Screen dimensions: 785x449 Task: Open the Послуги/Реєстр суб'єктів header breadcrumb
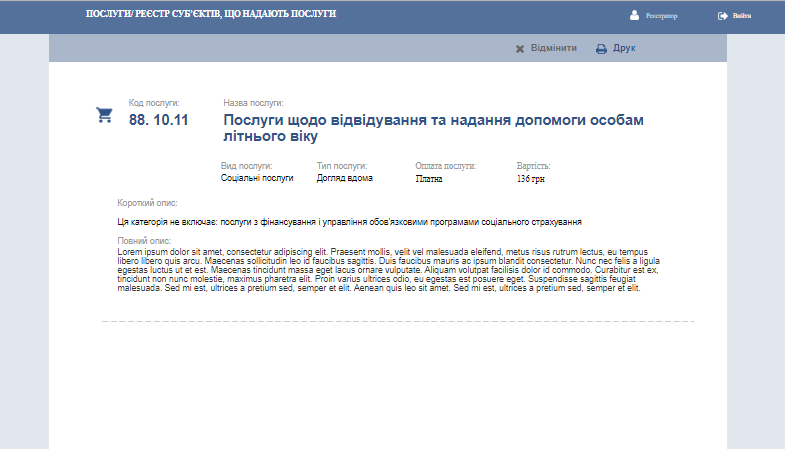pyautogui.click(x=211, y=15)
